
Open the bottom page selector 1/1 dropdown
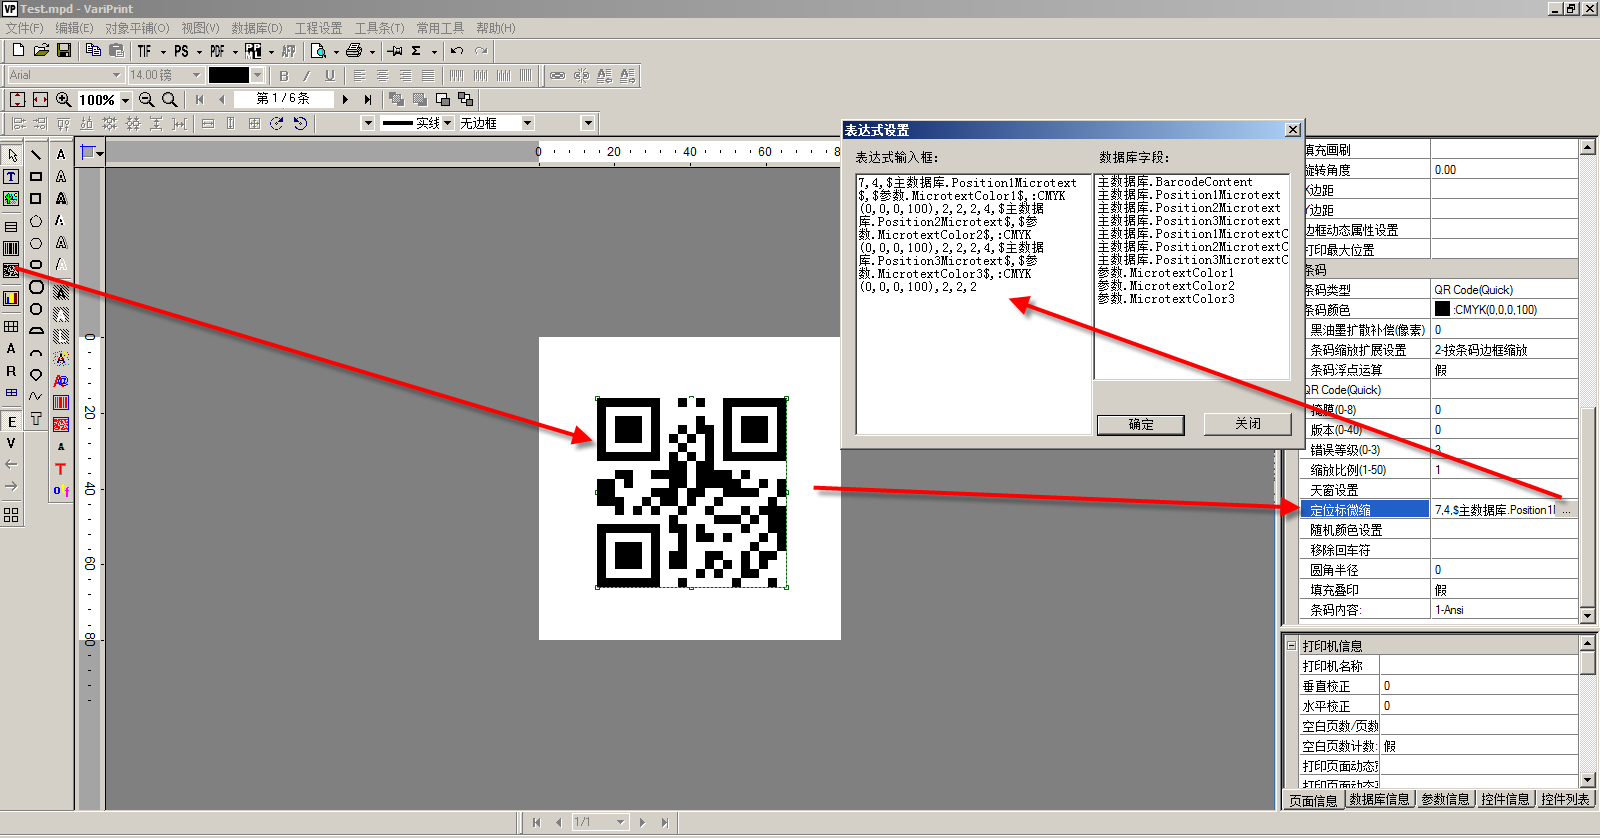[621, 822]
